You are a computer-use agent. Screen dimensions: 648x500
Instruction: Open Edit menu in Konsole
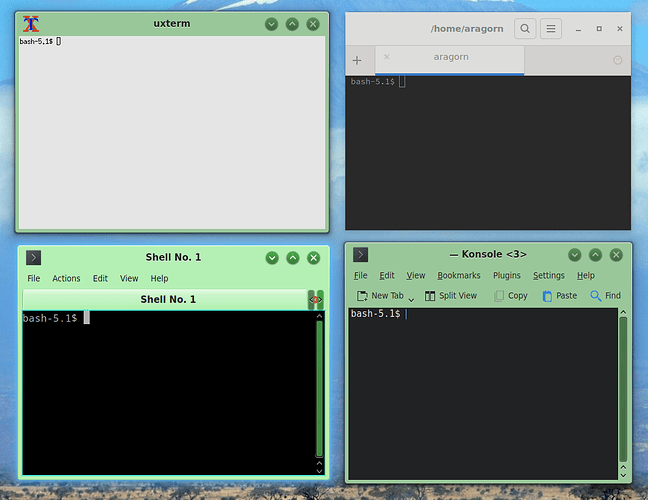pyautogui.click(x=387, y=276)
